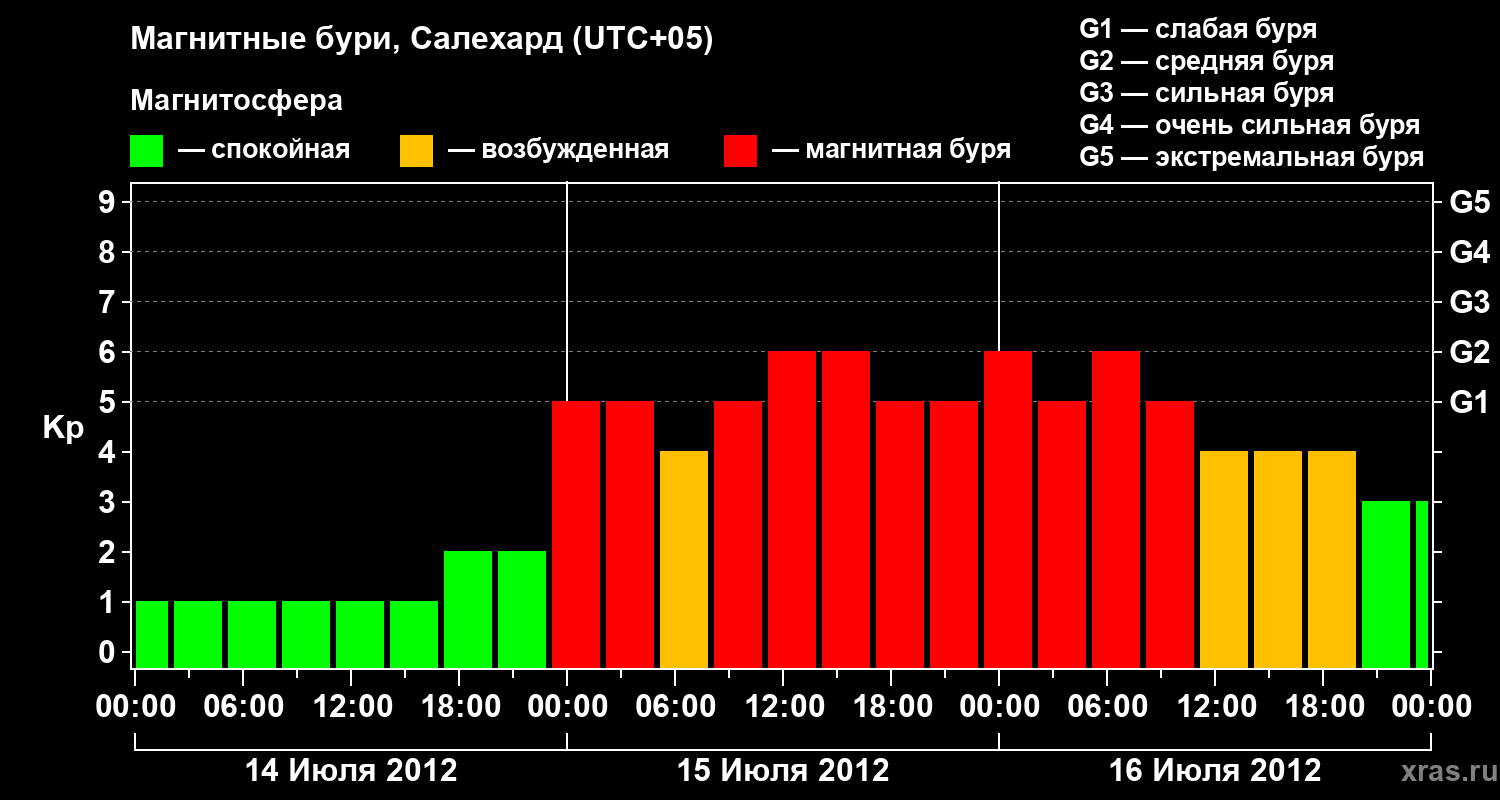Click the red Kp 6 bar crossing midnight into 16 Июля
The width and height of the screenshot is (1500, 800).
click(1008, 509)
